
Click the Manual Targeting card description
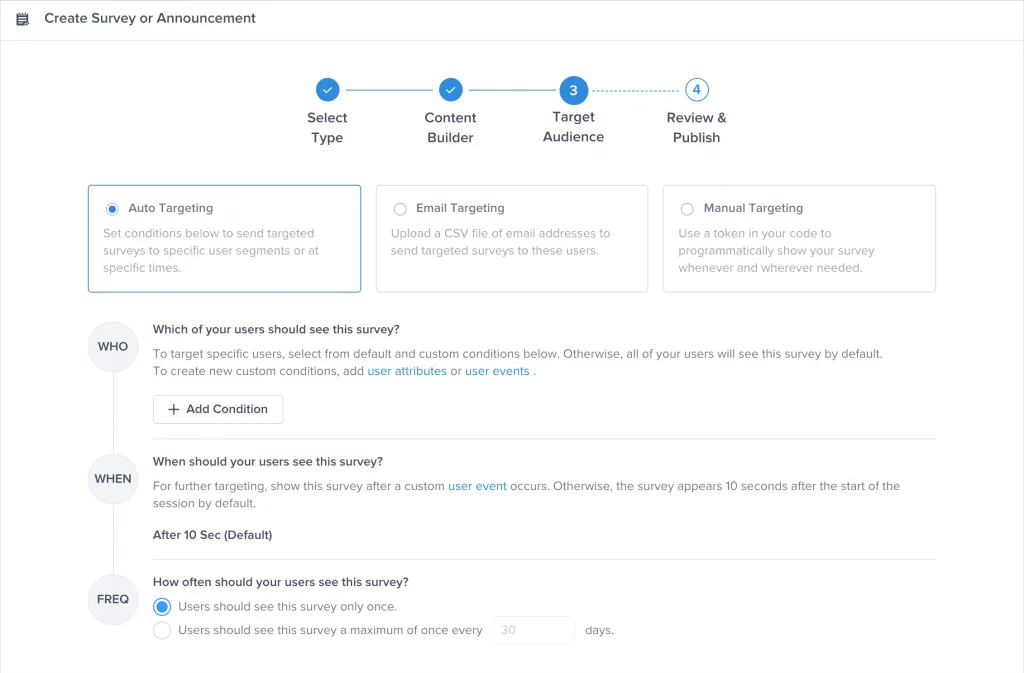click(x=776, y=251)
